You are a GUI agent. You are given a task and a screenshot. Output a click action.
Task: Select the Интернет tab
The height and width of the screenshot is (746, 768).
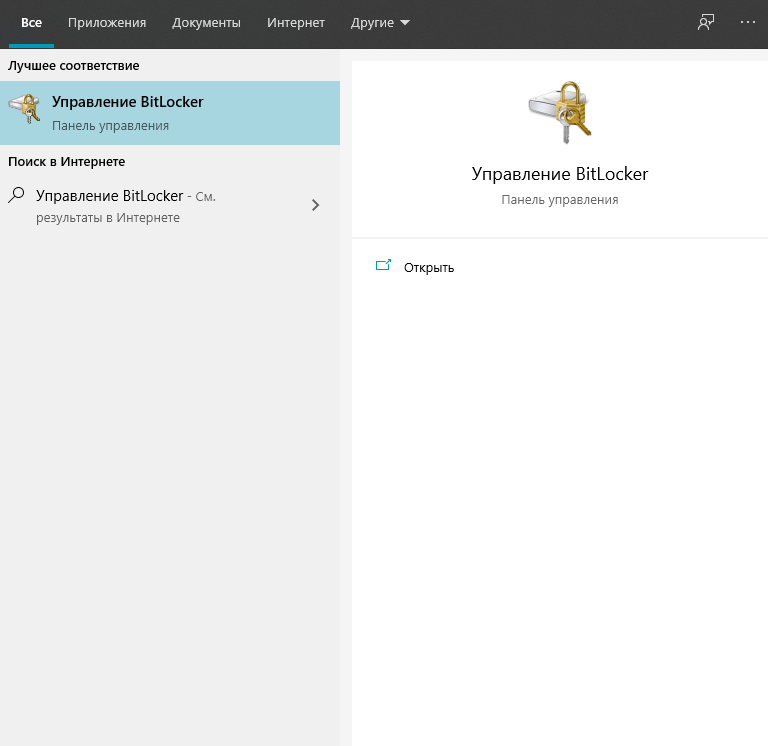click(296, 22)
